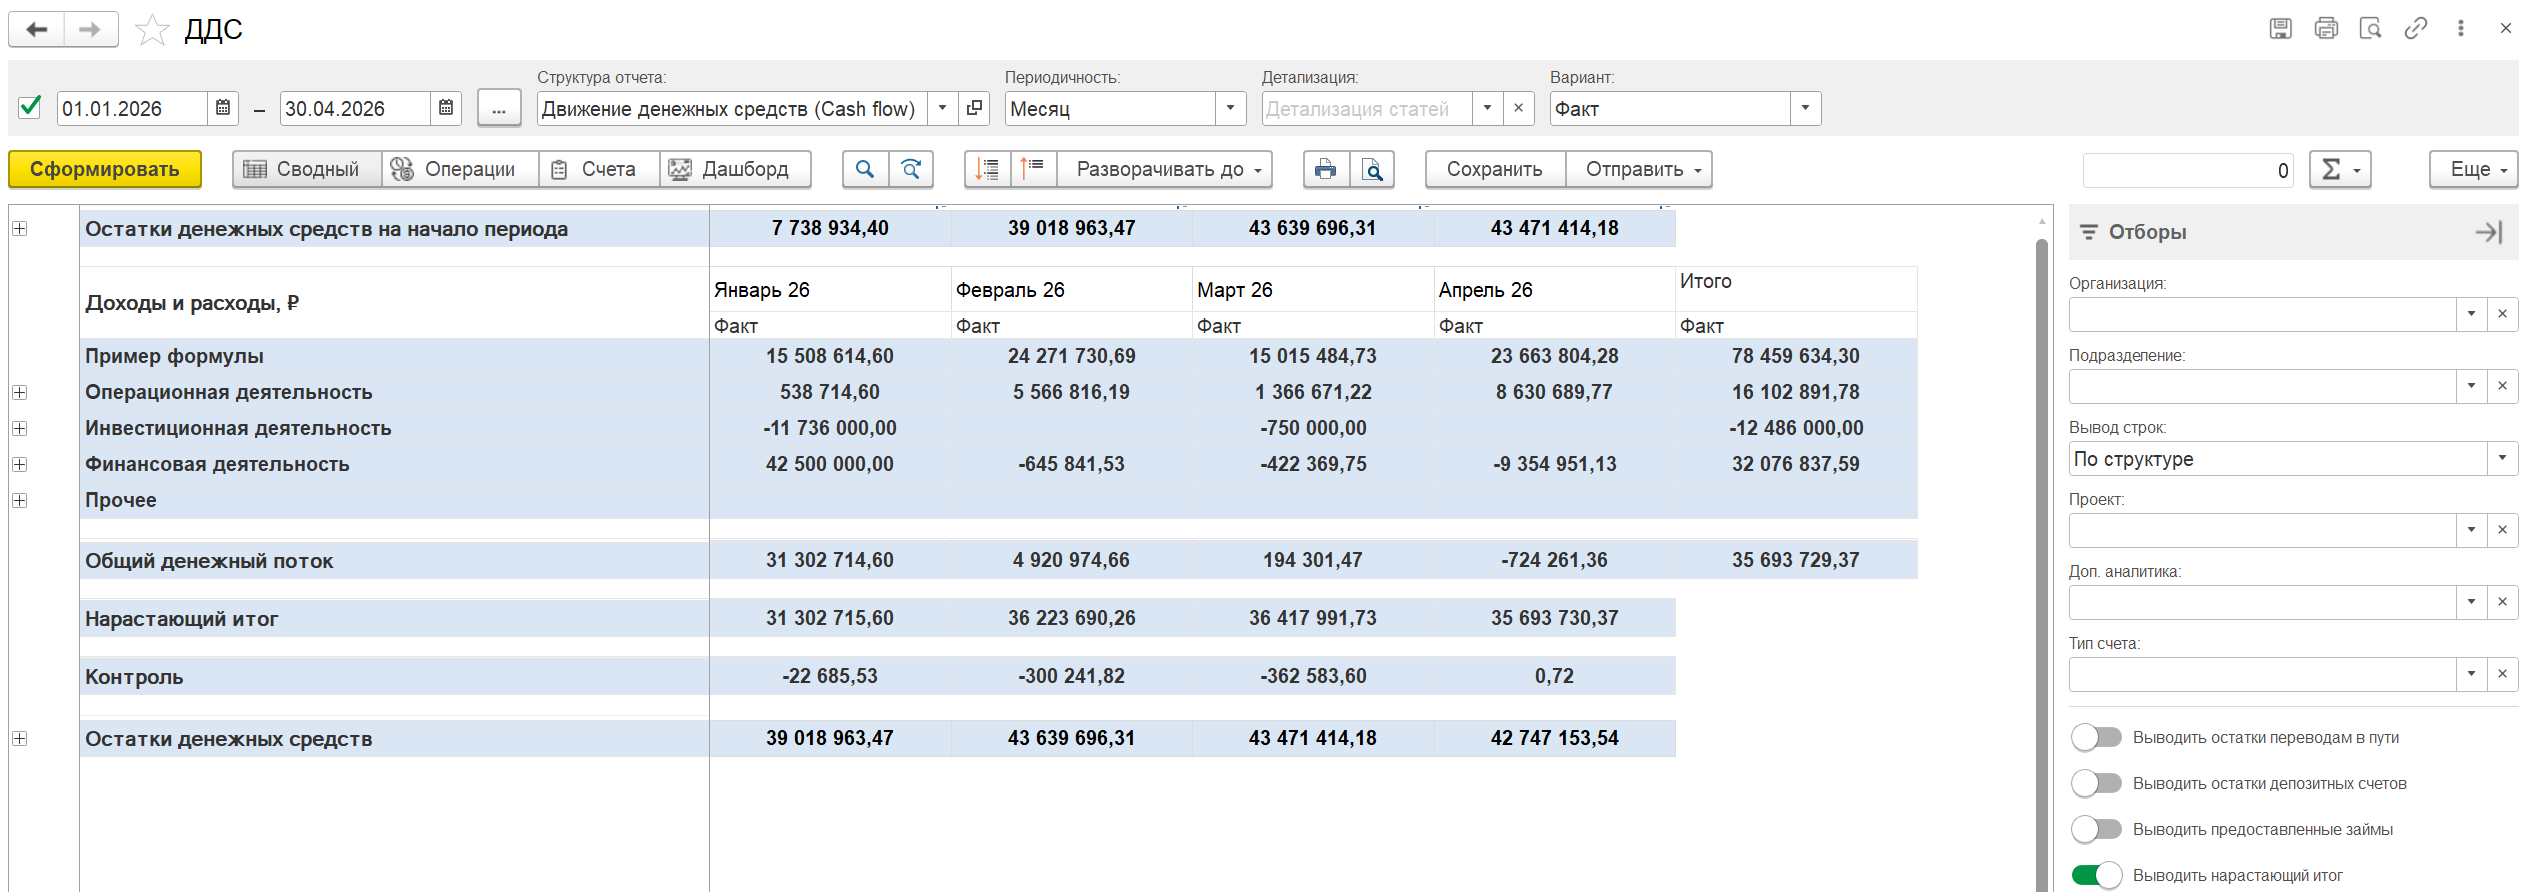
Task: Click the sum value field showing 0
Action: coord(2189,170)
